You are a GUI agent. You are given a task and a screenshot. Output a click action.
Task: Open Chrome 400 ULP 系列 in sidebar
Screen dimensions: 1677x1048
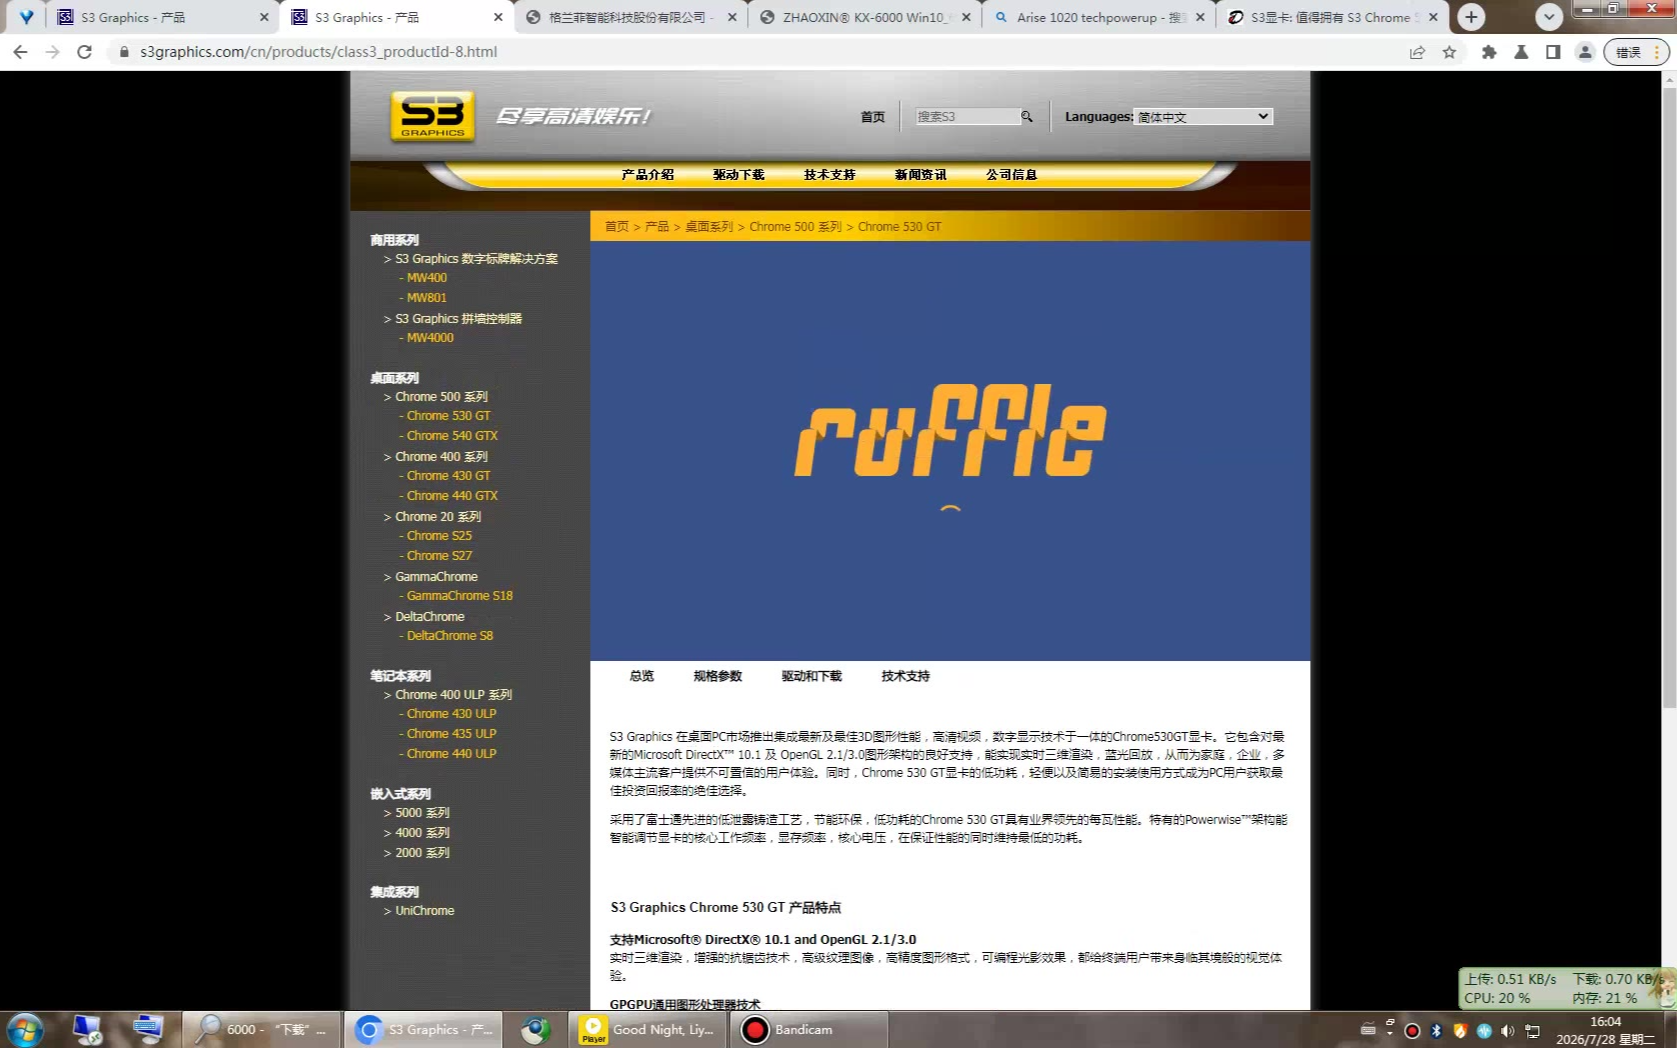[x=453, y=695]
